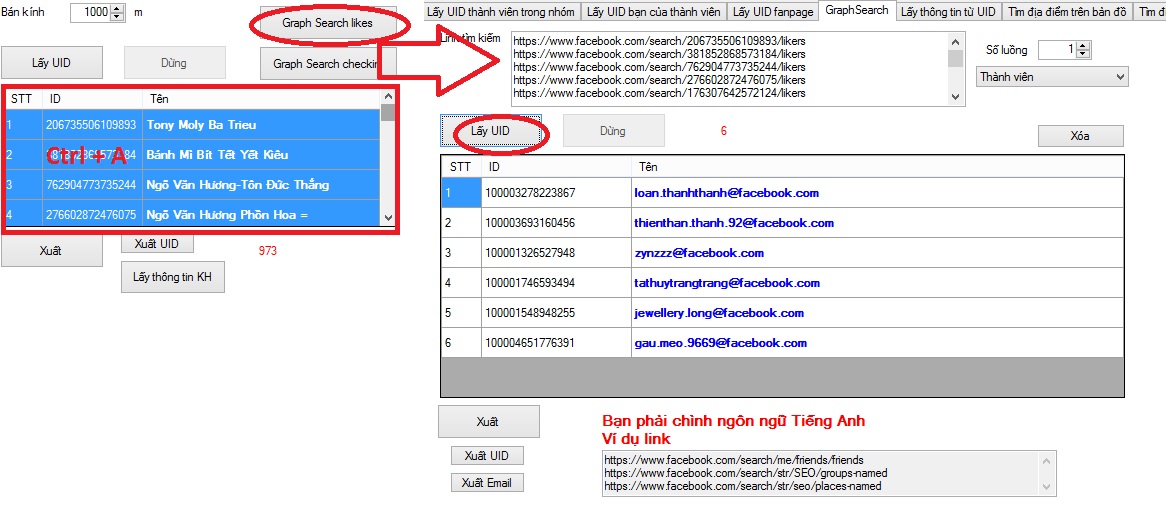Select row Tony Moly Ba Trieu

point(200,125)
